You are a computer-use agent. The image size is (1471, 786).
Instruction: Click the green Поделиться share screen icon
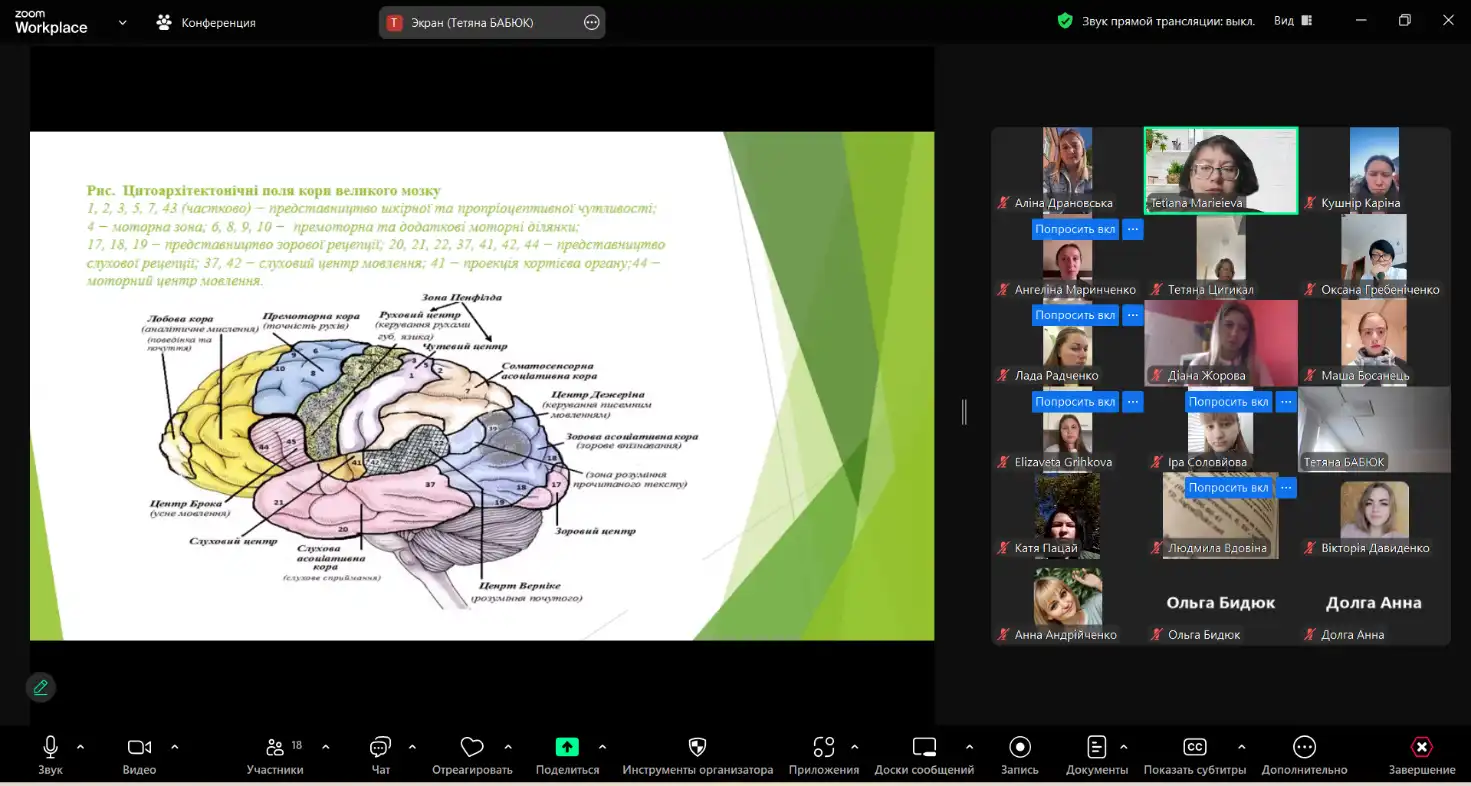pos(567,747)
